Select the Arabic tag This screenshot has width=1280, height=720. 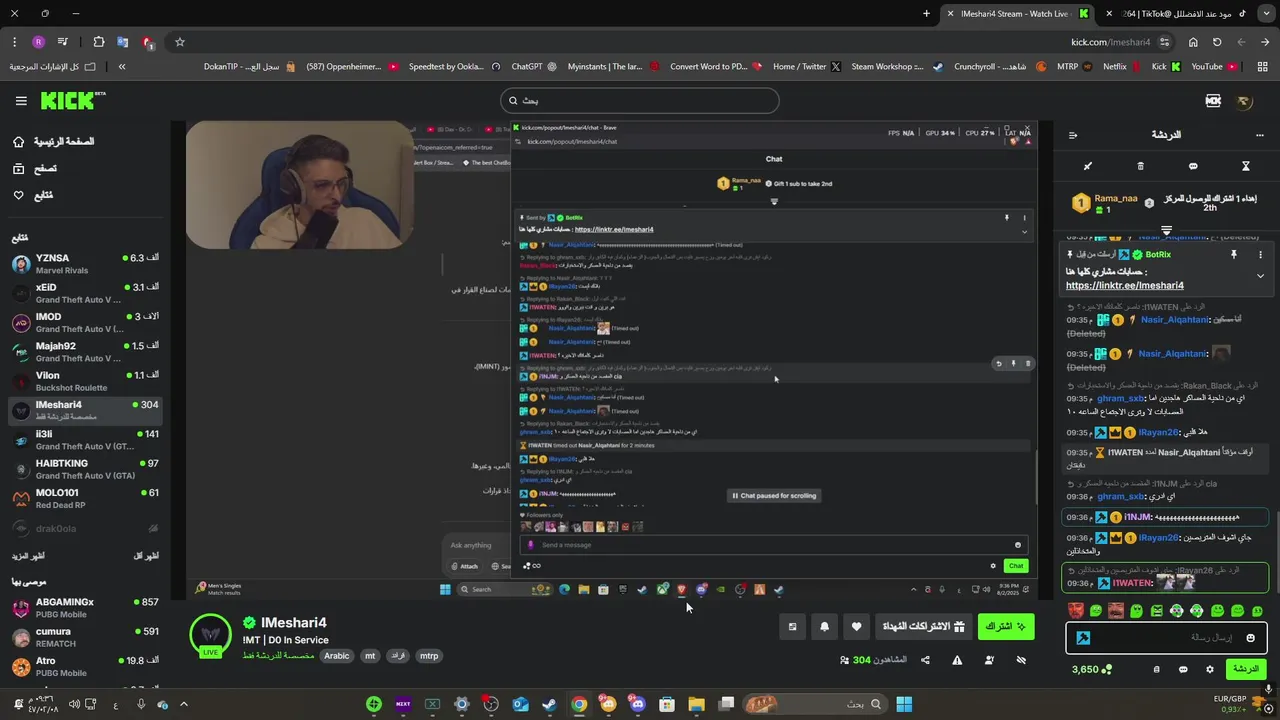click(337, 656)
